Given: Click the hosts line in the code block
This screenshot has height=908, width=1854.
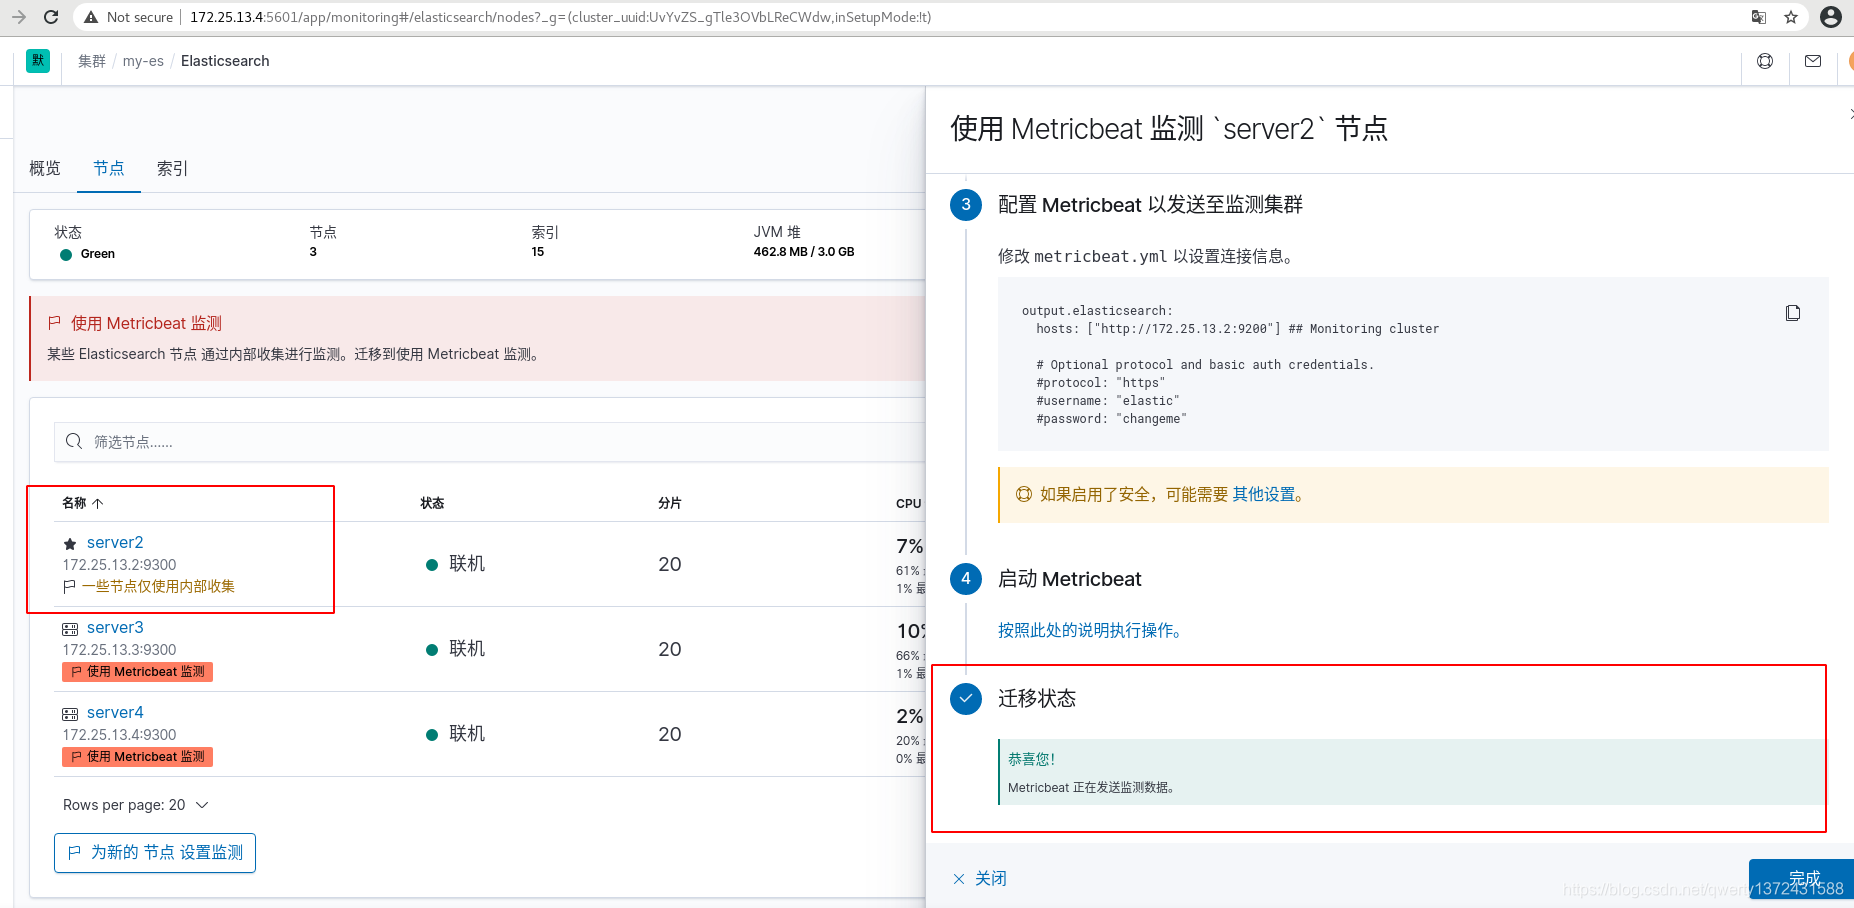Looking at the screenshot, I should click(x=1237, y=329).
